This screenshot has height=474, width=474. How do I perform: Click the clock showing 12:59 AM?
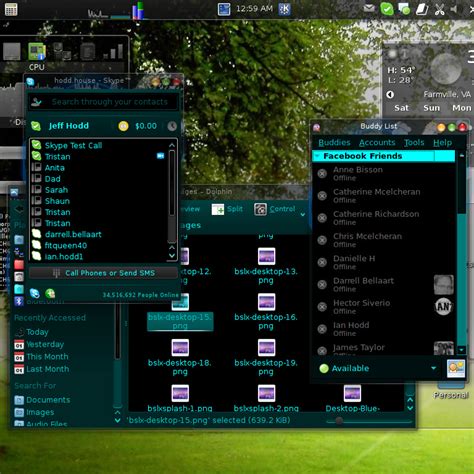click(x=254, y=9)
